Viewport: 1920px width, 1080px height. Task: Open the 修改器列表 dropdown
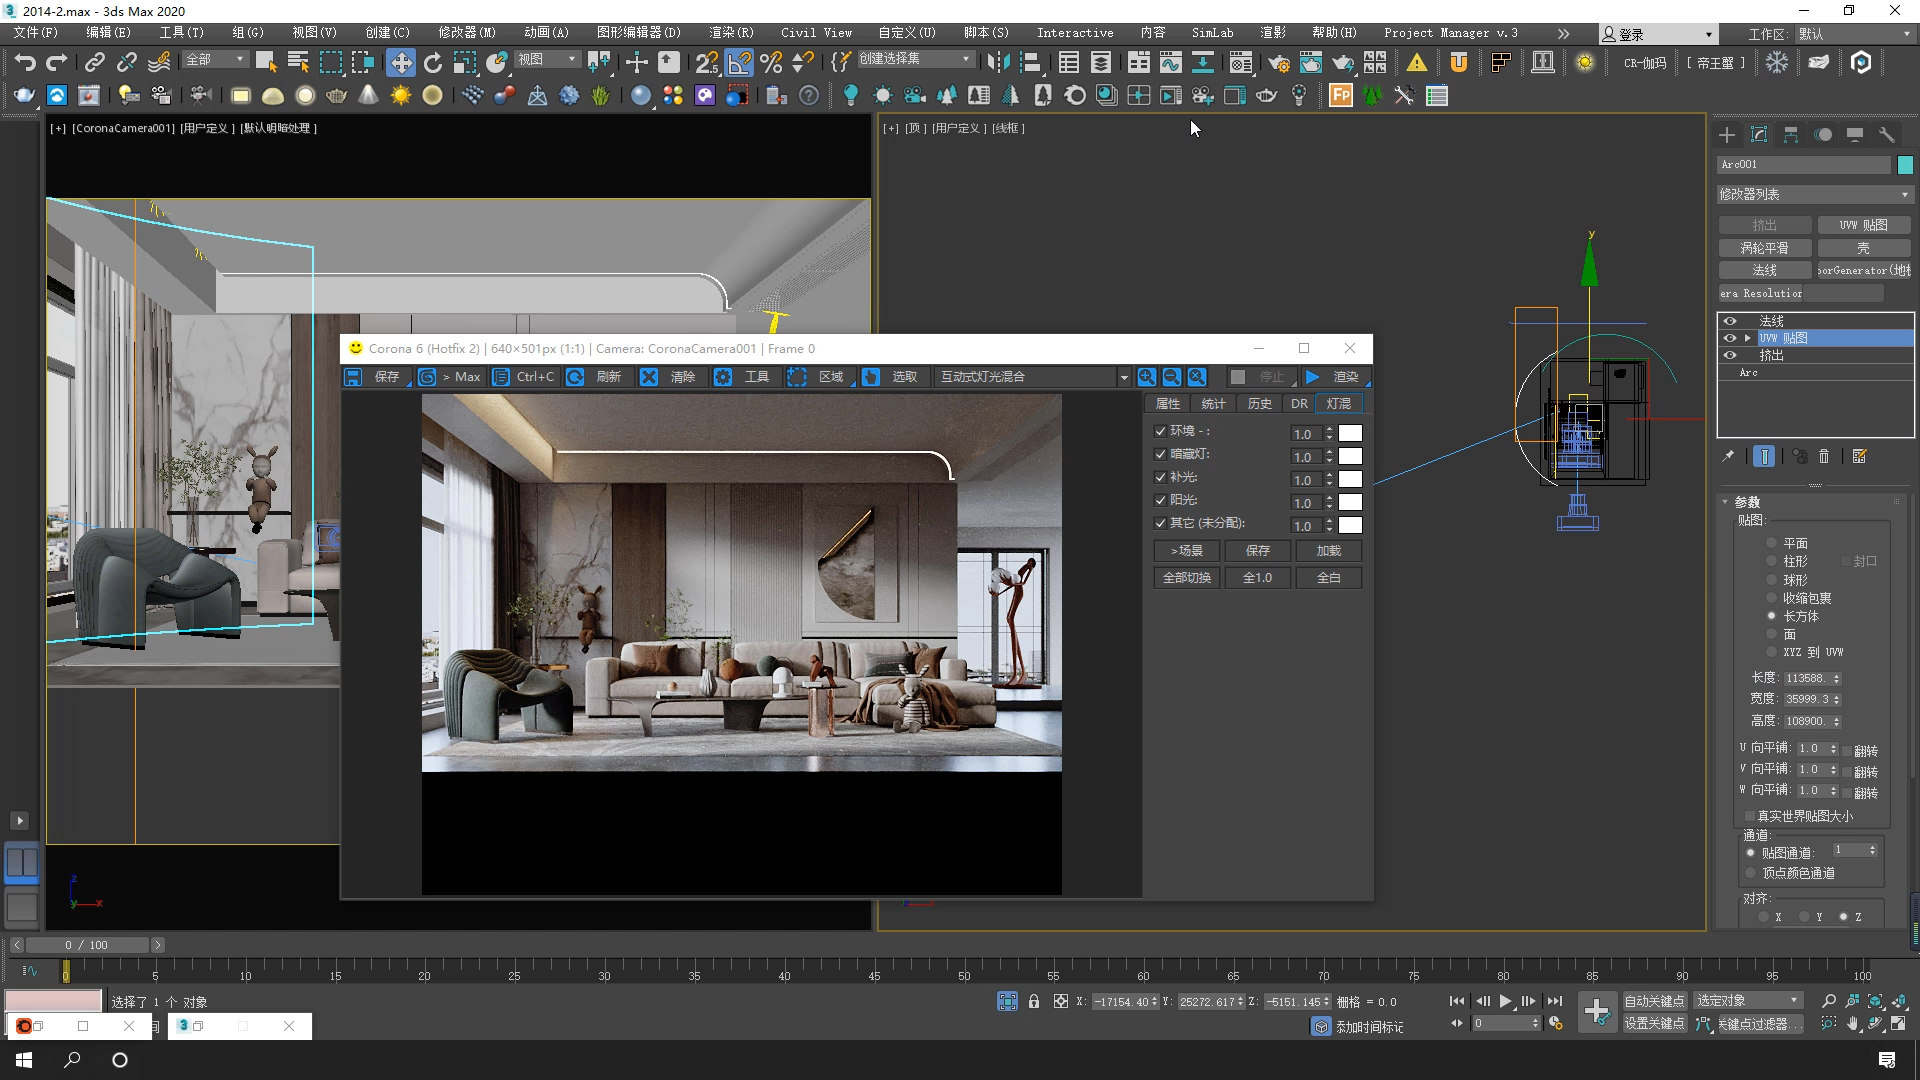click(x=1814, y=194)
